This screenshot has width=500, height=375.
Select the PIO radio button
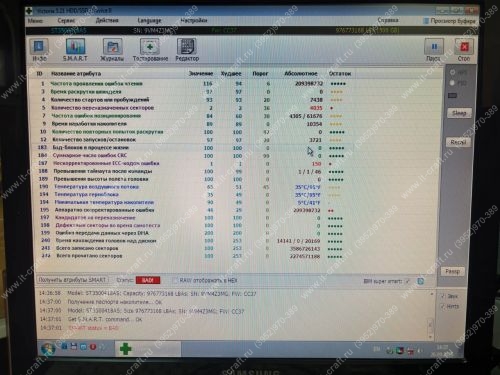click(x=453, y=83)
